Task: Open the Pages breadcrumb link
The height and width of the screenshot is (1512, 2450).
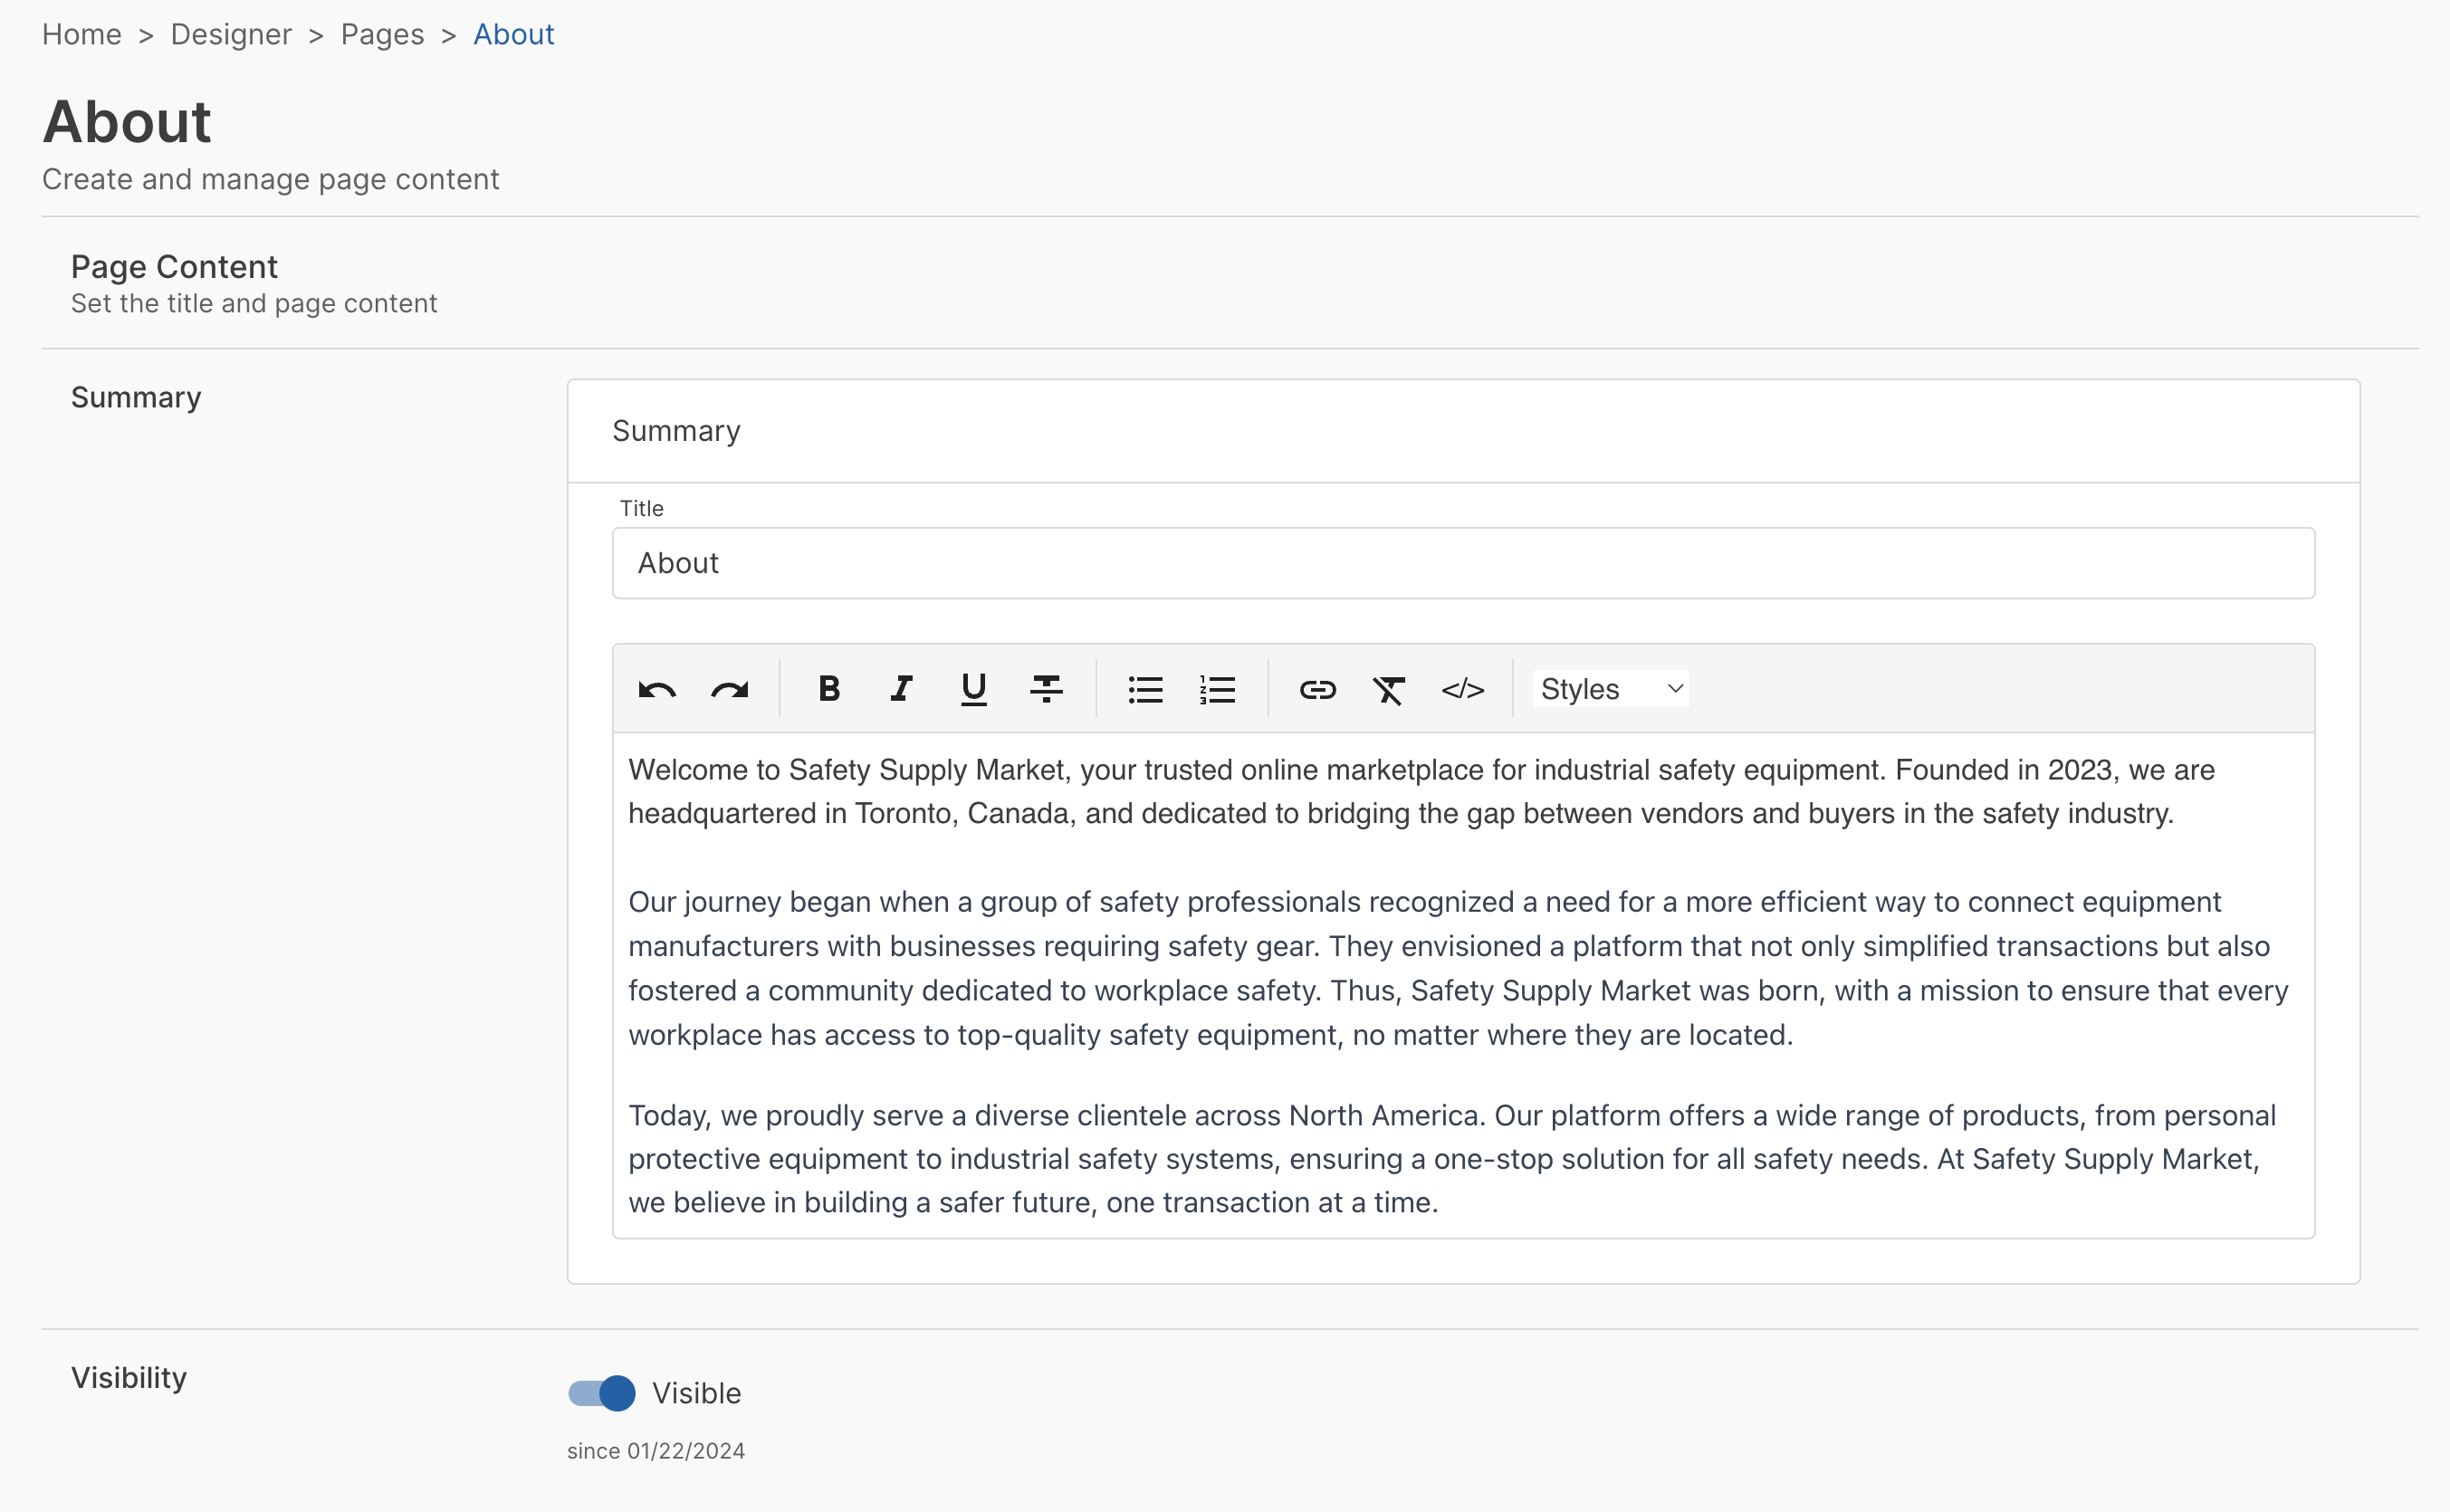Action: 382,34
